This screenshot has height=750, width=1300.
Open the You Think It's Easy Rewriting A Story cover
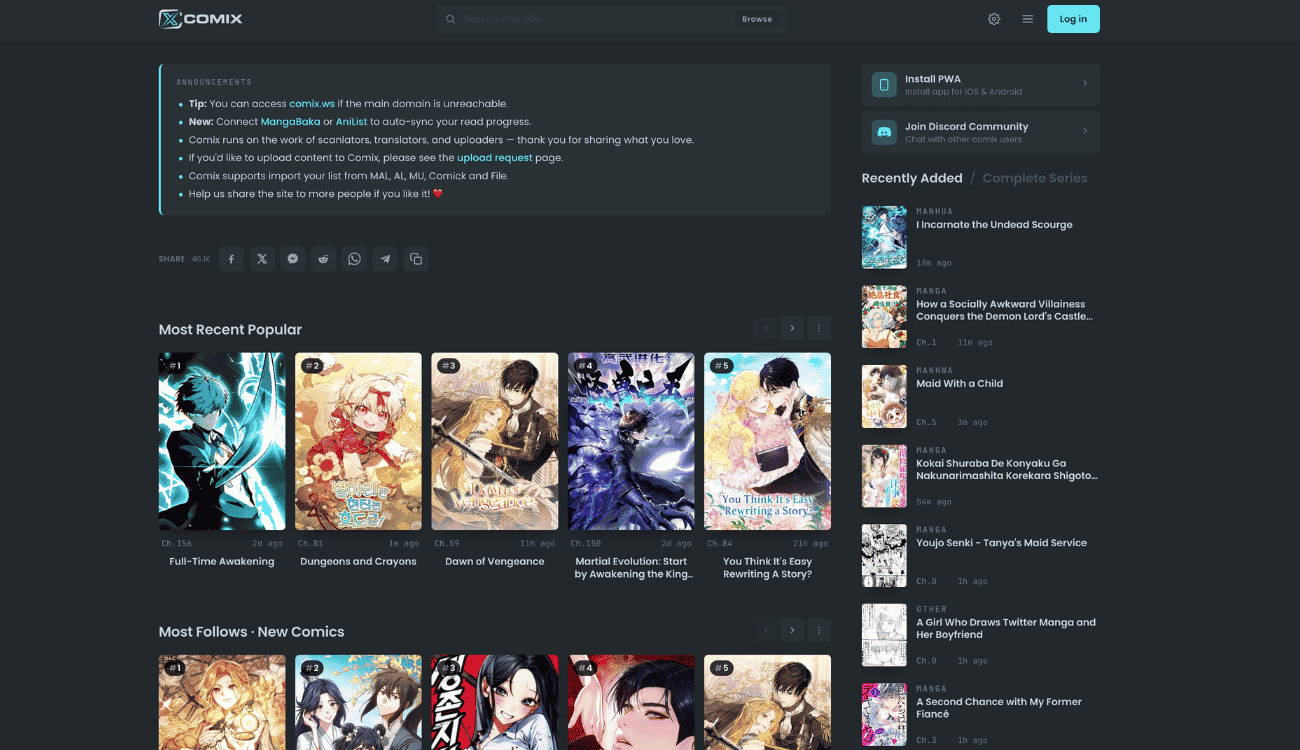768,441
